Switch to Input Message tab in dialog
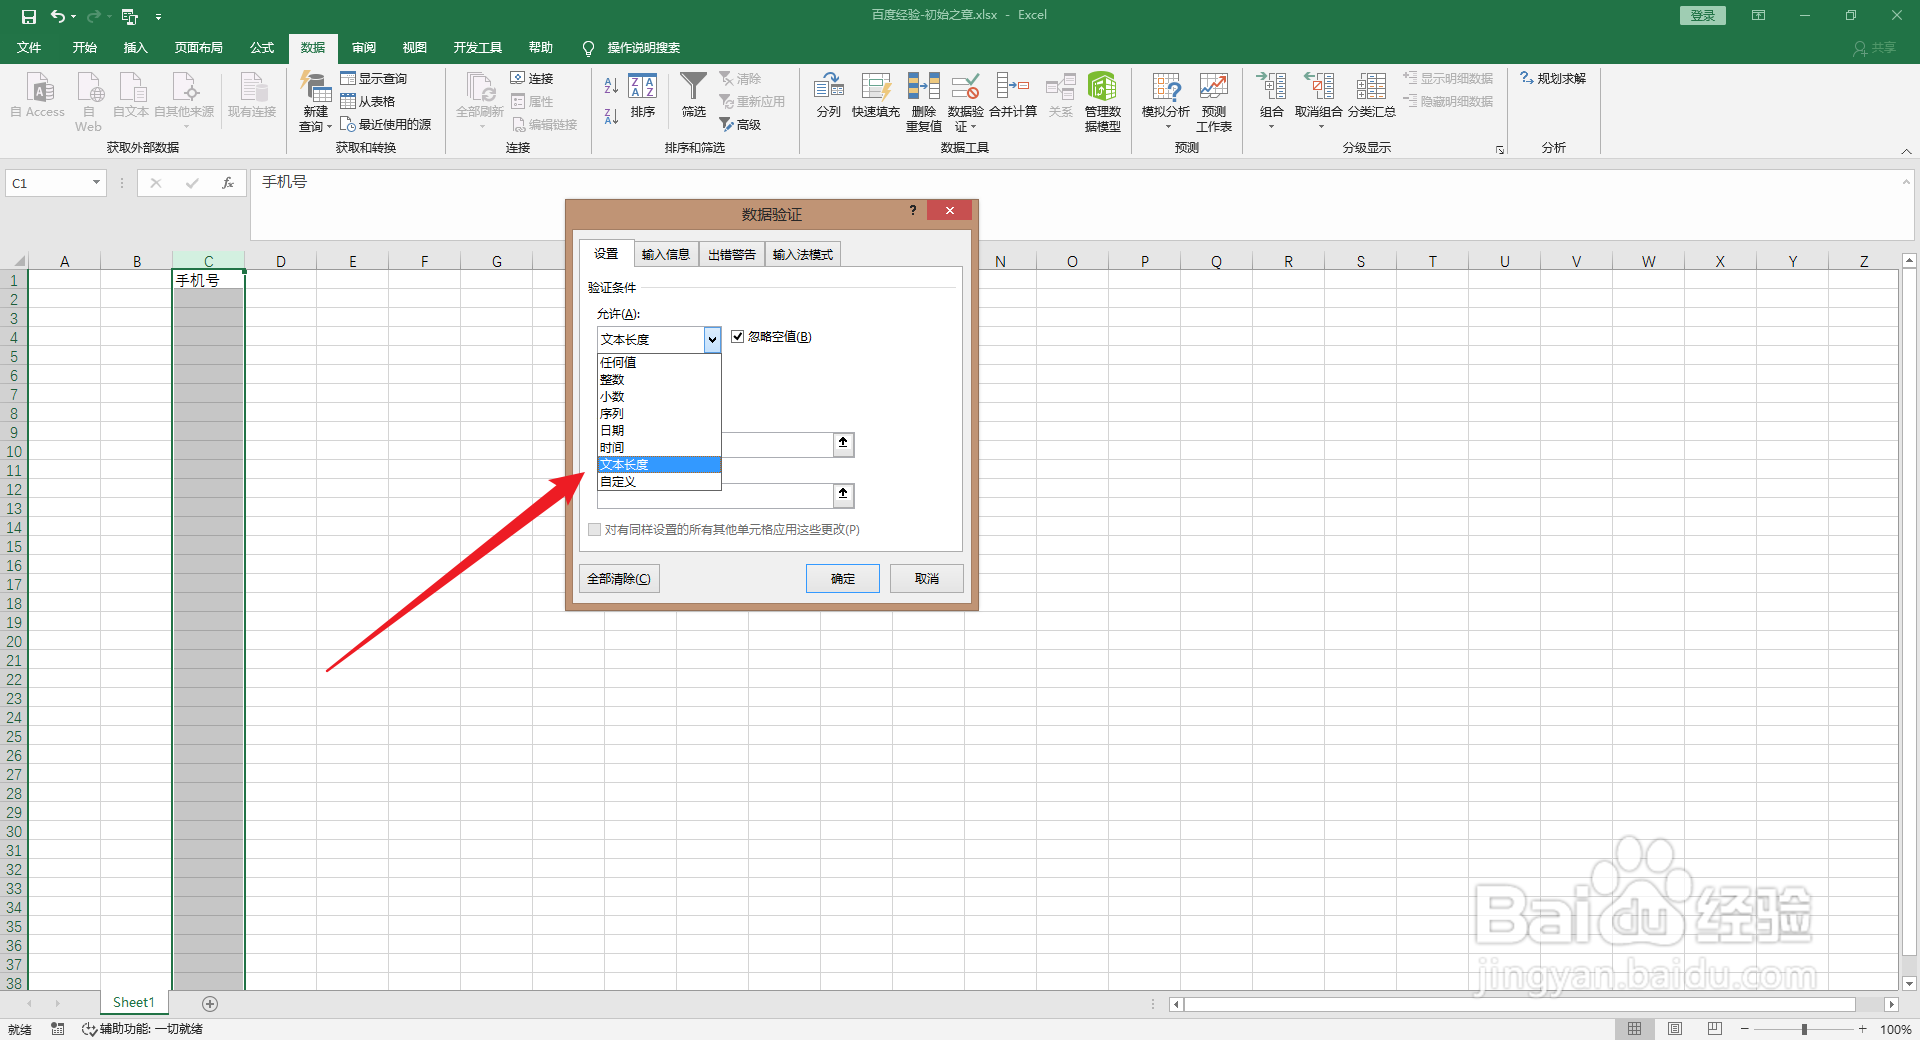 click(666, 255)
